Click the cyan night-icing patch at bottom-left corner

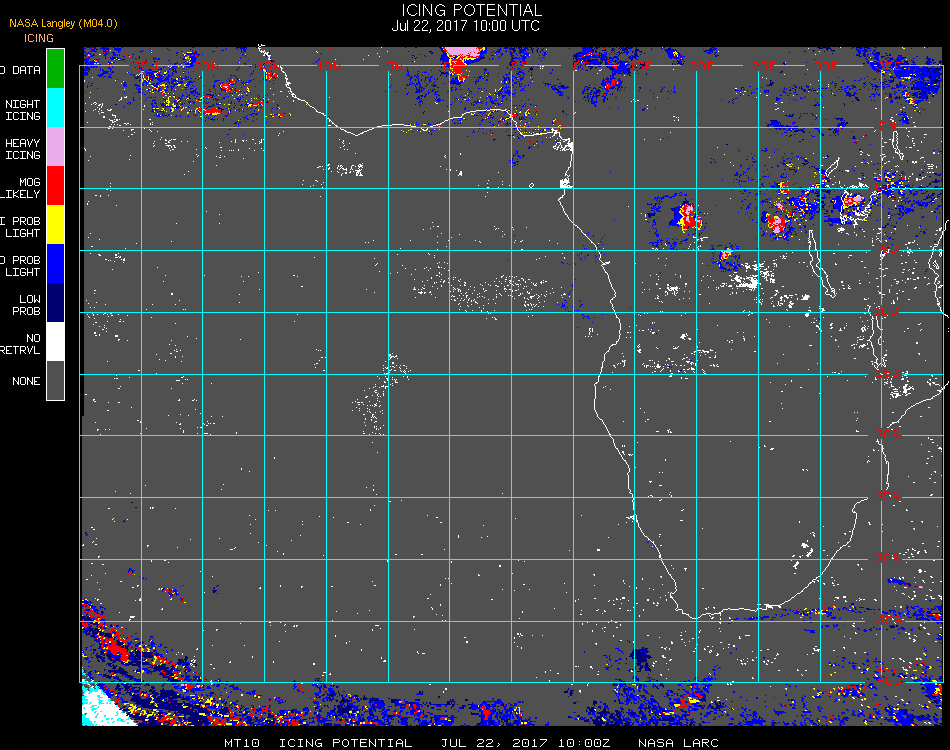tap(102, 706)
